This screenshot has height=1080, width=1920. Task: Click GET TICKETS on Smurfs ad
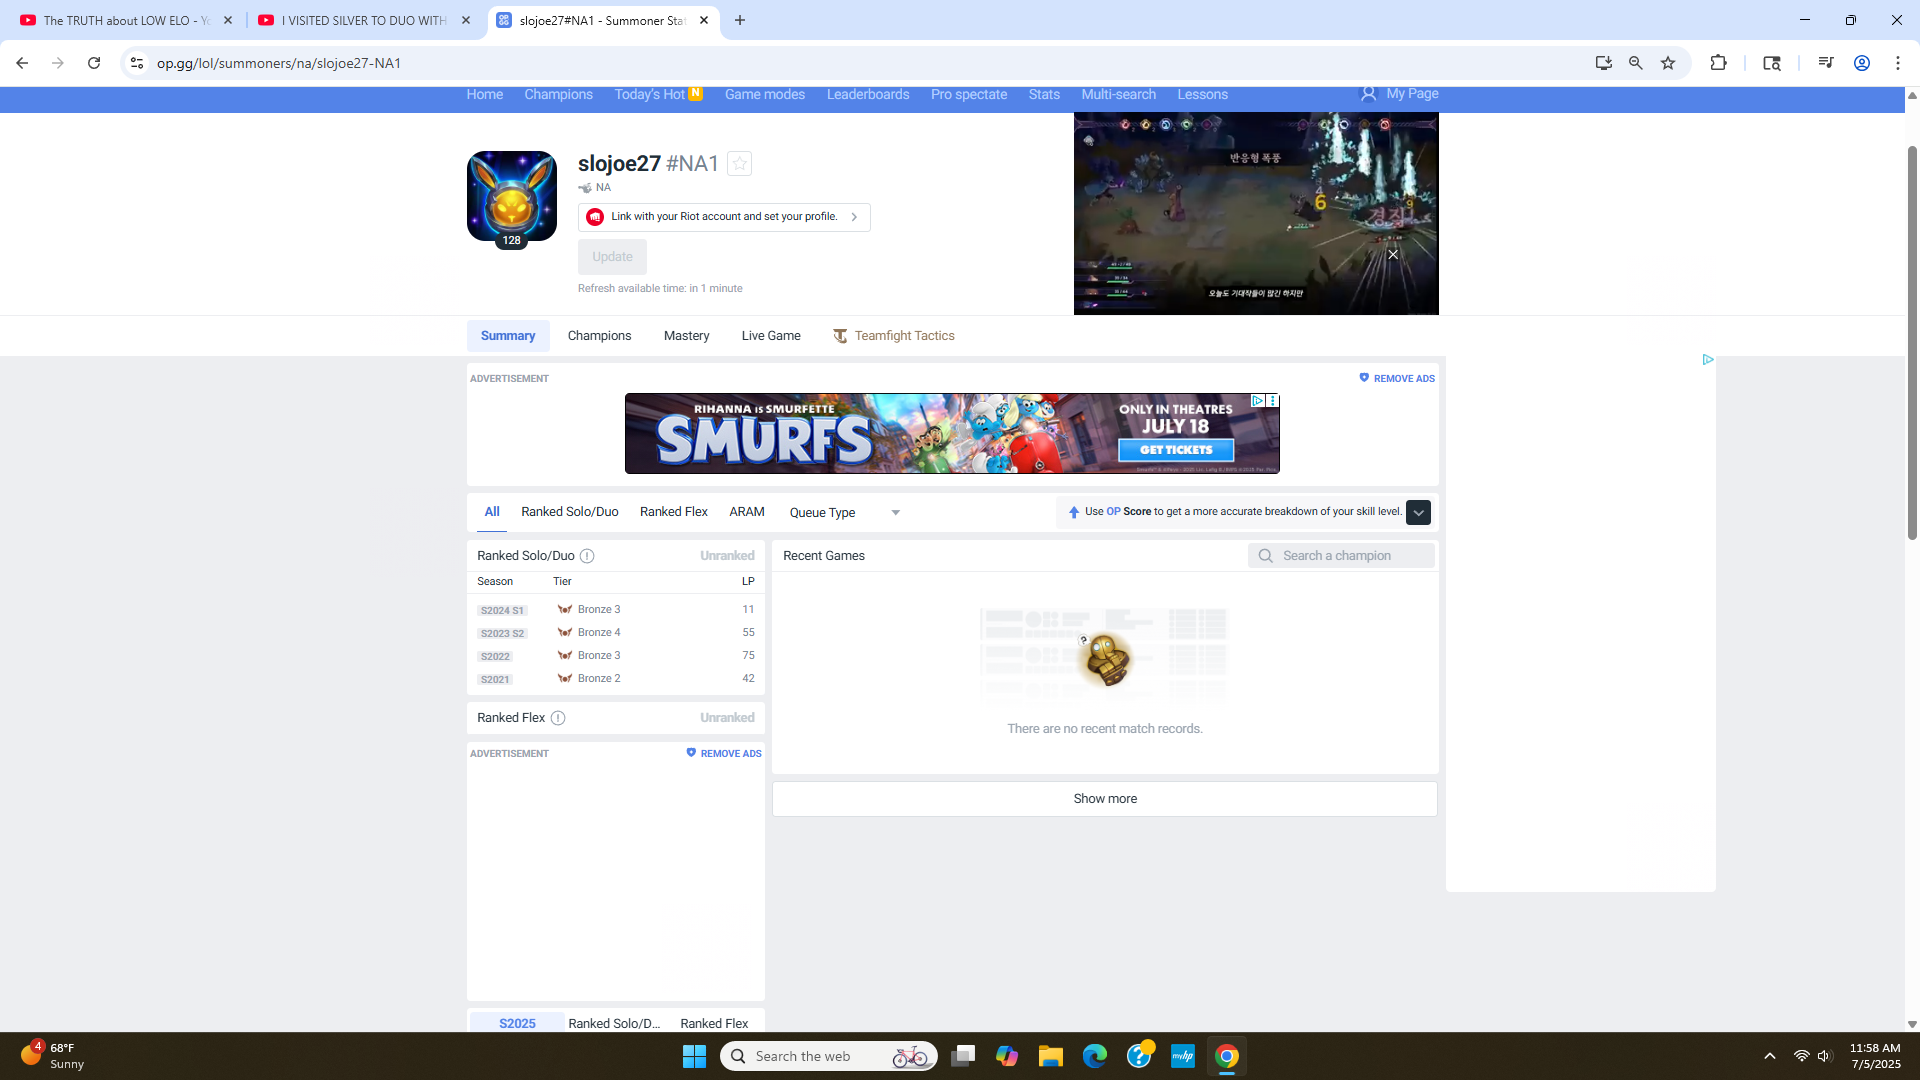point(1176,450)
